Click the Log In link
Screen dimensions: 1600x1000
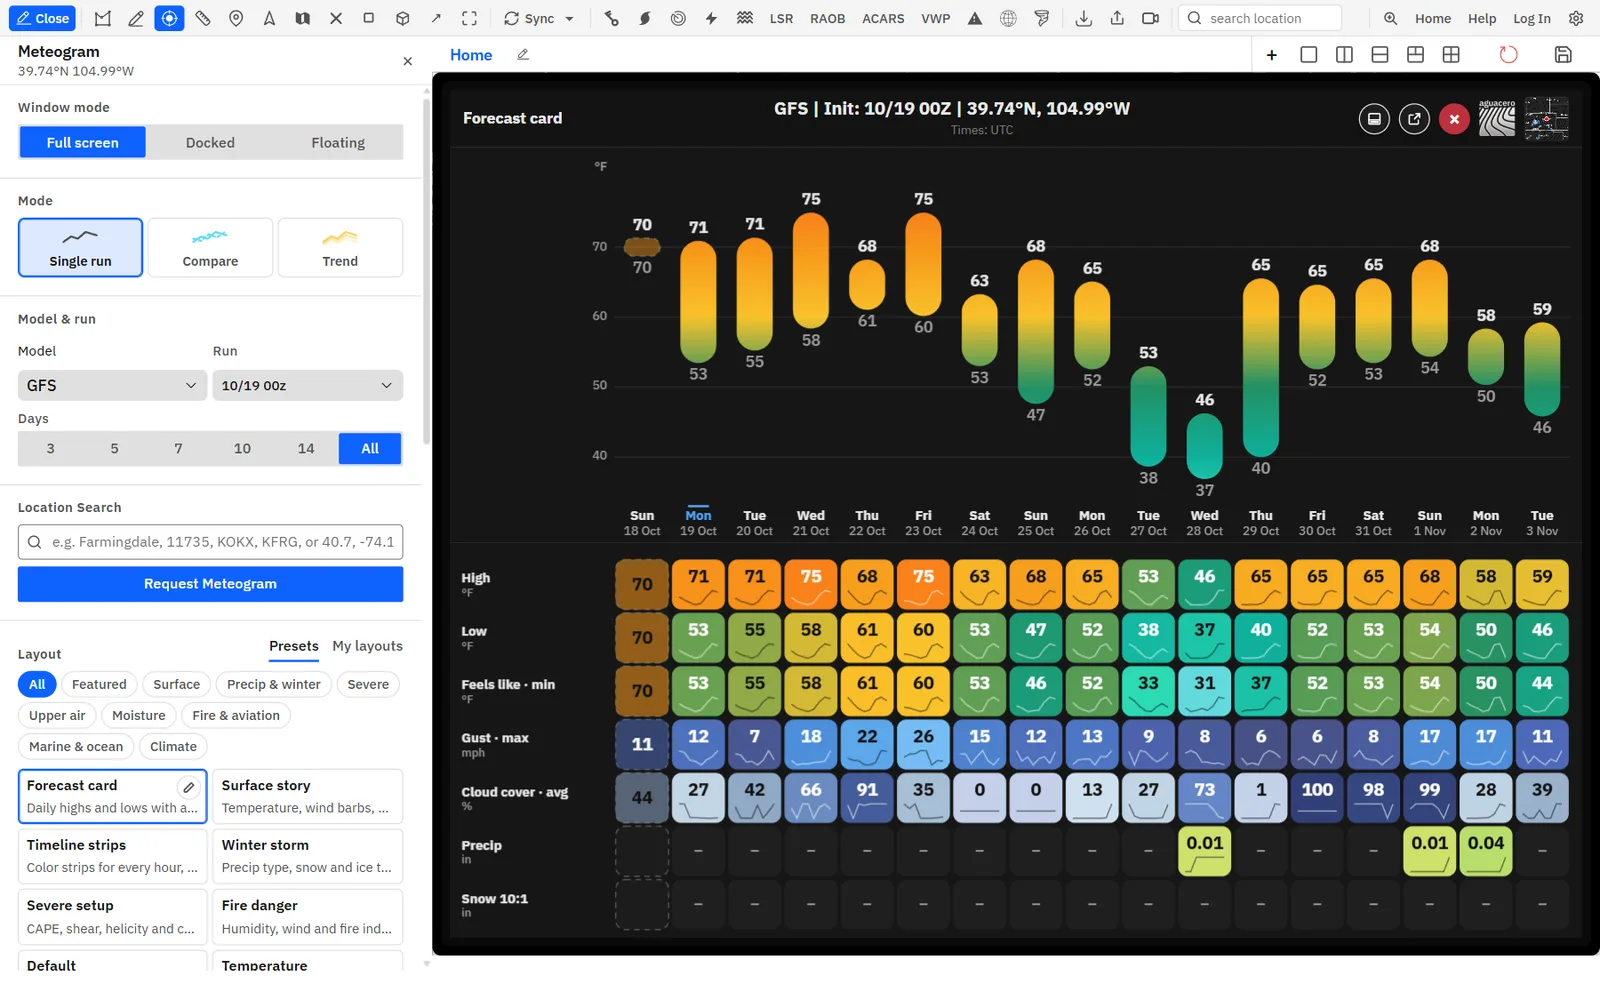[x=1531, y=18]
